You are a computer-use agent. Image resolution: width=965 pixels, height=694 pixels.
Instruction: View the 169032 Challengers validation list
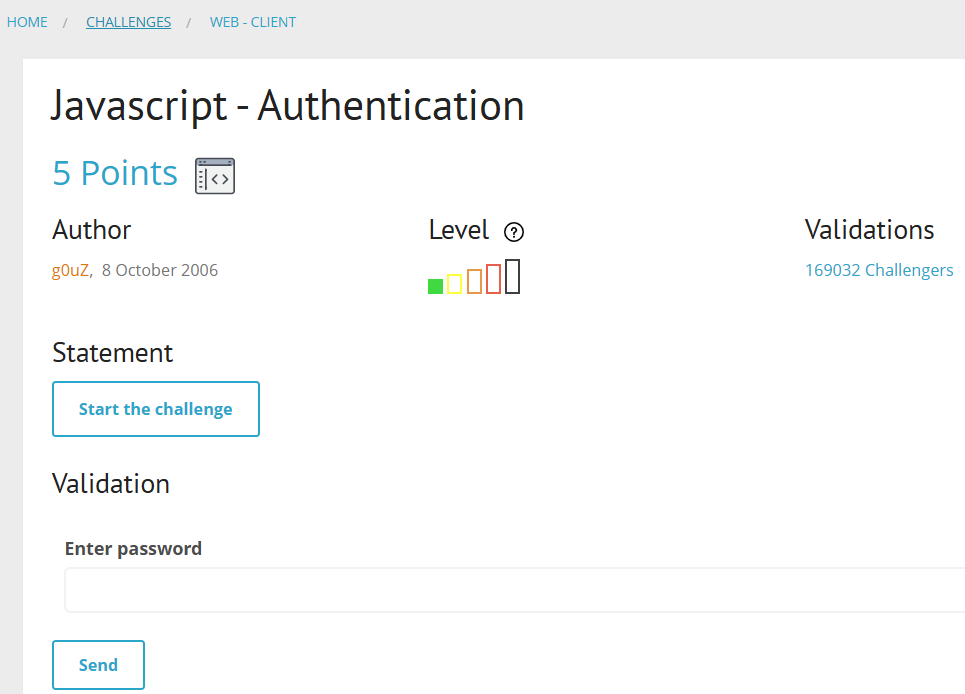878,269
